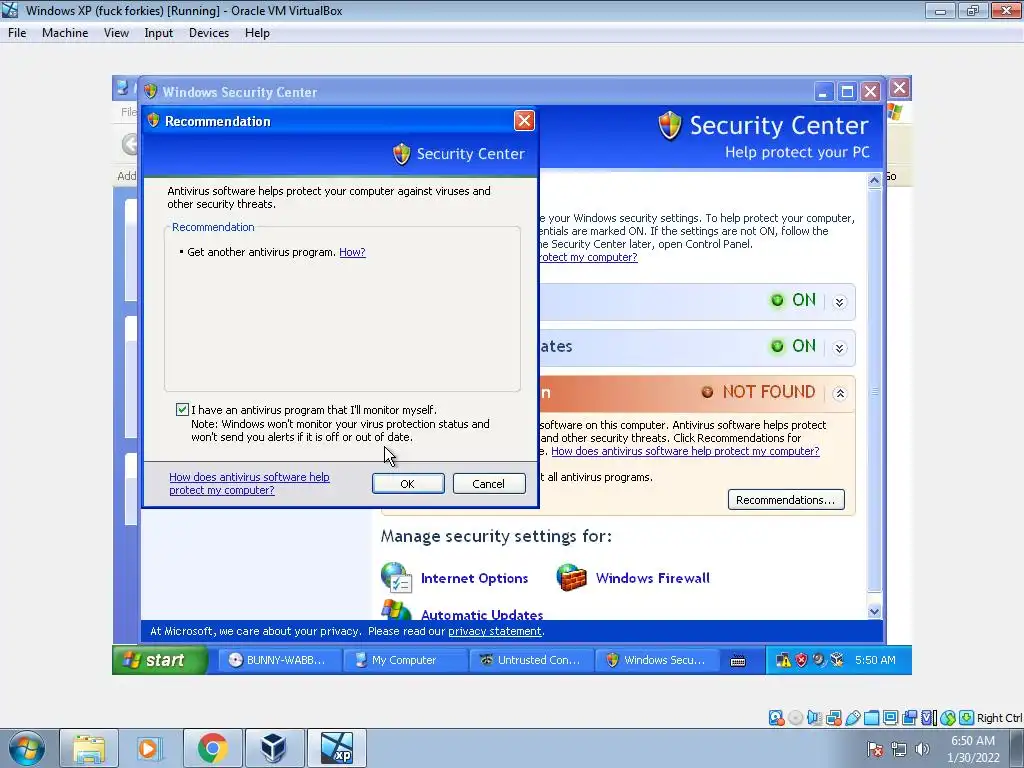
Task: Open the Devices menu
Action: (208, 33)
